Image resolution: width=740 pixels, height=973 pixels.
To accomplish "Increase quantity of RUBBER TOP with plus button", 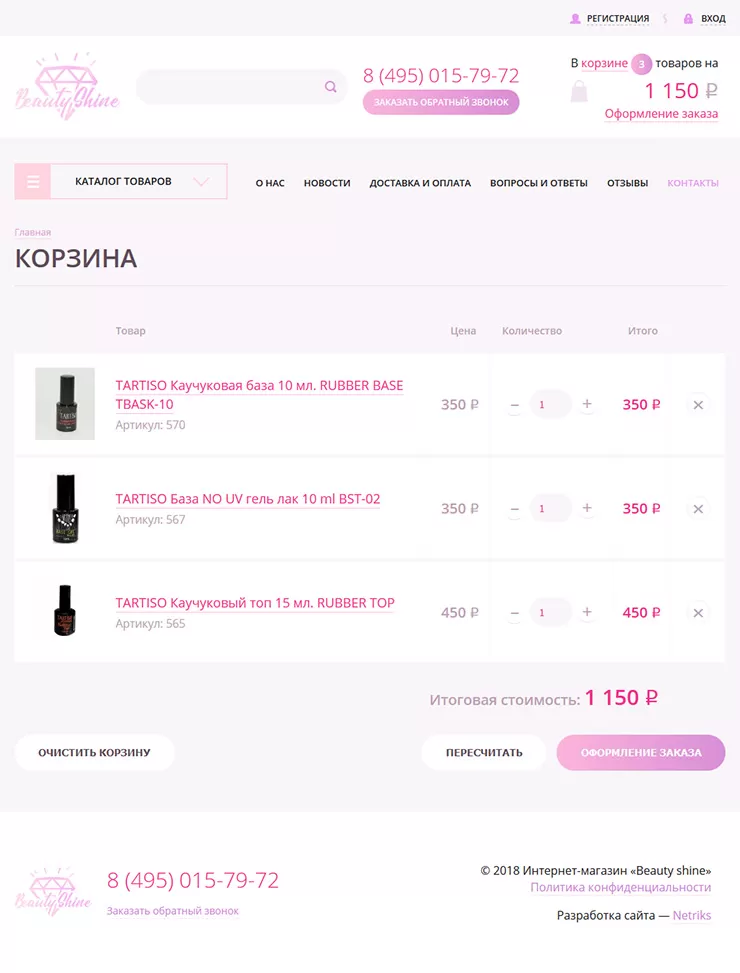I will click(x=587, y=612).
